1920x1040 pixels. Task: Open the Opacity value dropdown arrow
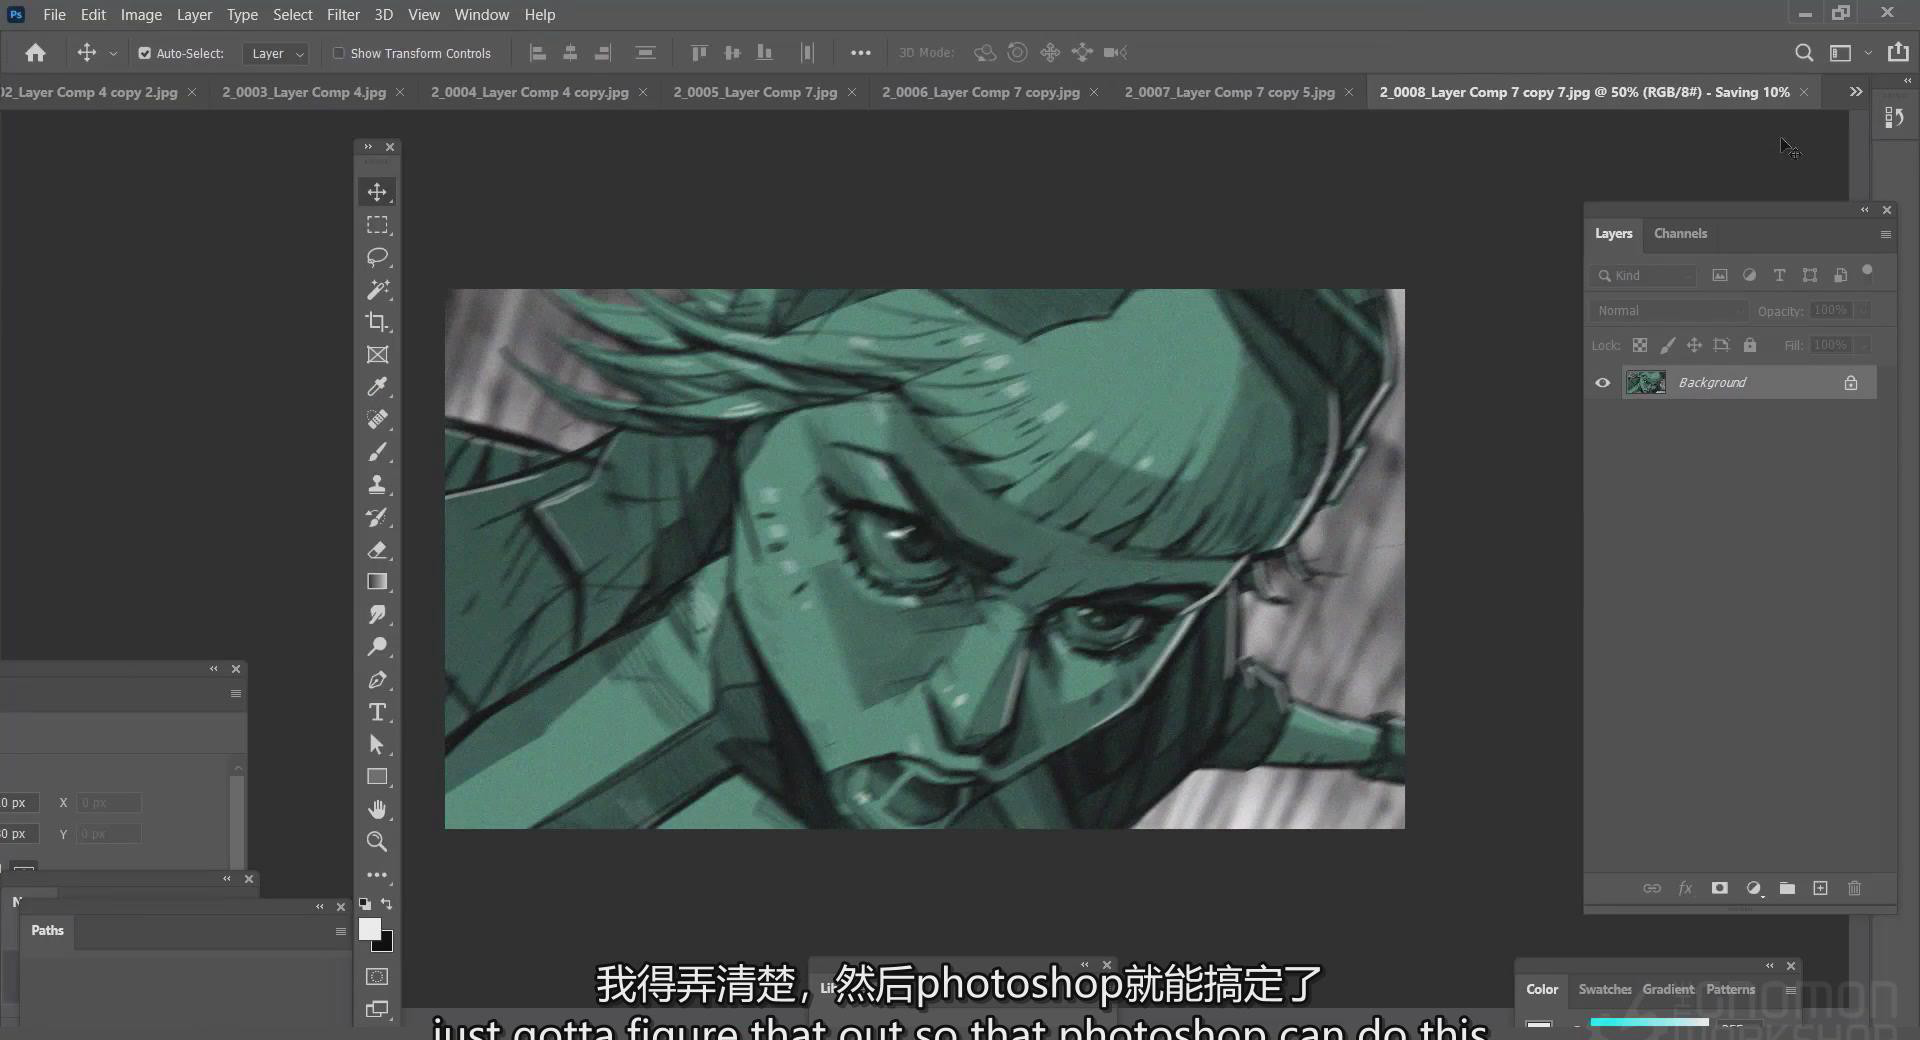[x=1862, y=311]
